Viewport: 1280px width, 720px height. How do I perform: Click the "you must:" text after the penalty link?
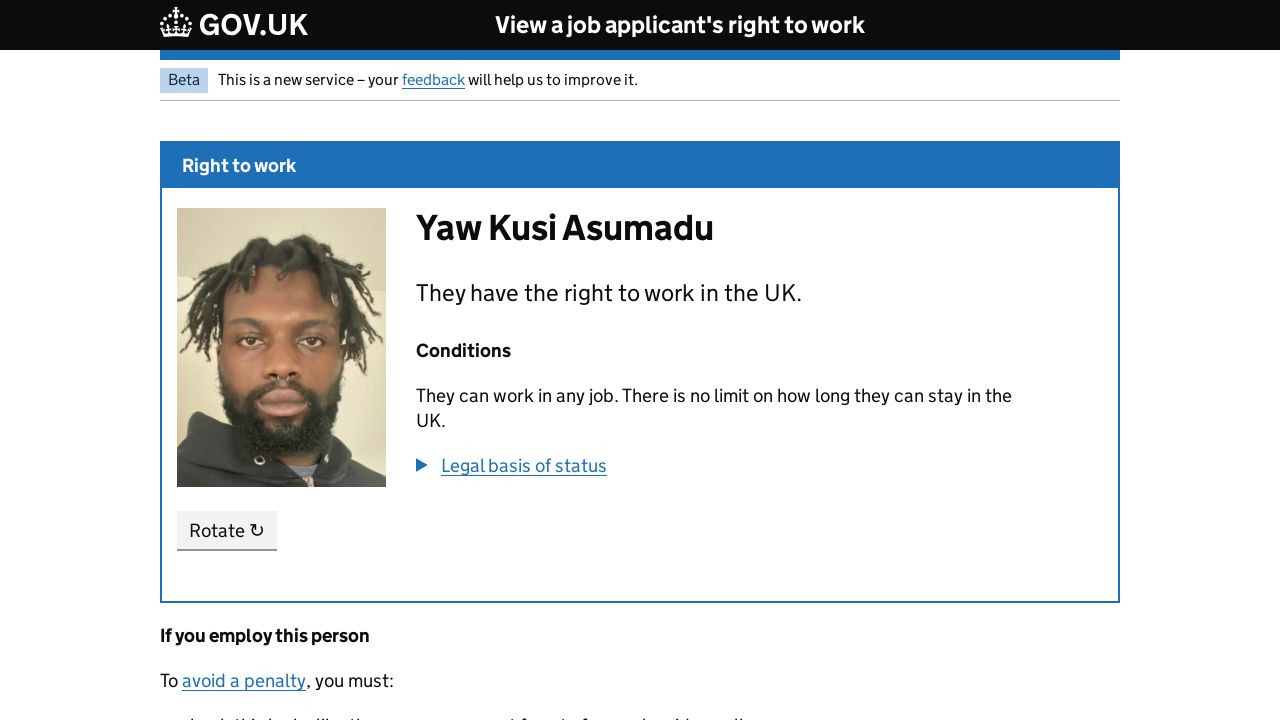(x=353, y=681)
